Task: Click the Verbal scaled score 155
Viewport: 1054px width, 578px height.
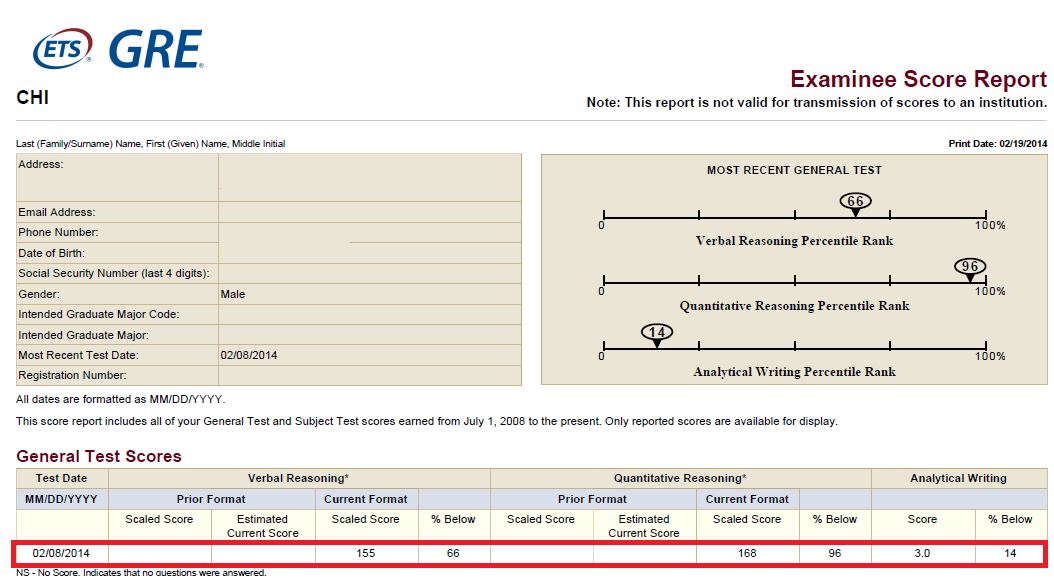Action: [x=366, y=554]
